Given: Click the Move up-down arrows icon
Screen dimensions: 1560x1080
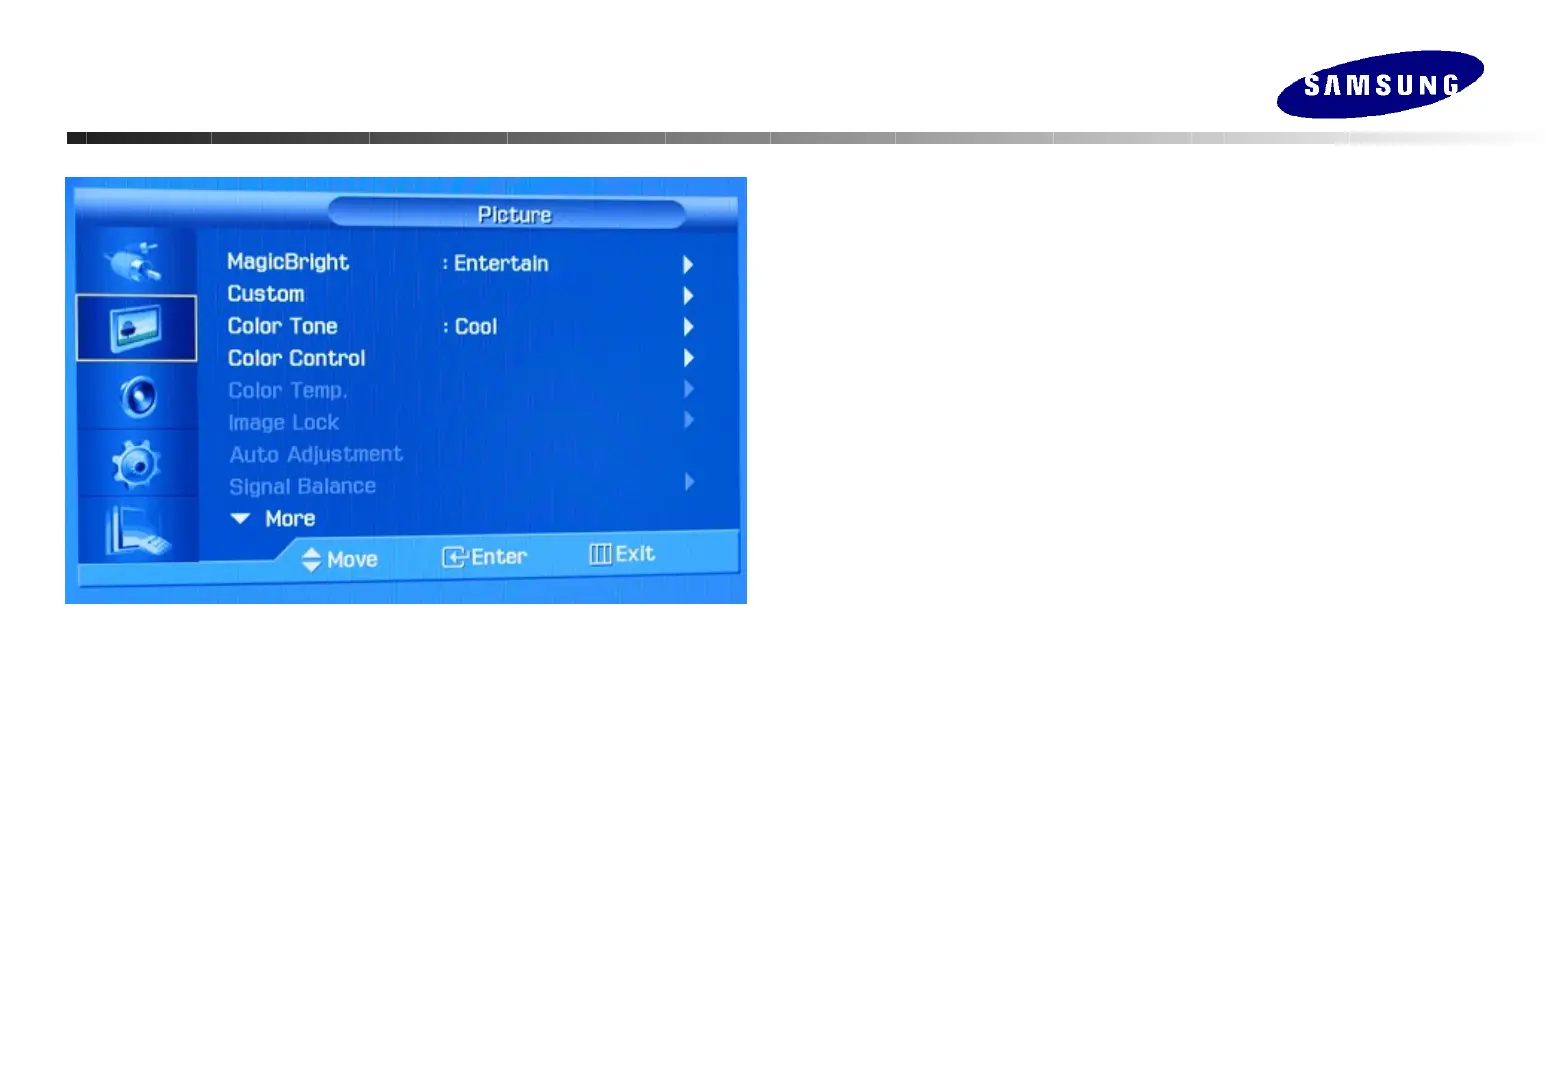Looking at the screenshot, I should (x=311, y=559).
